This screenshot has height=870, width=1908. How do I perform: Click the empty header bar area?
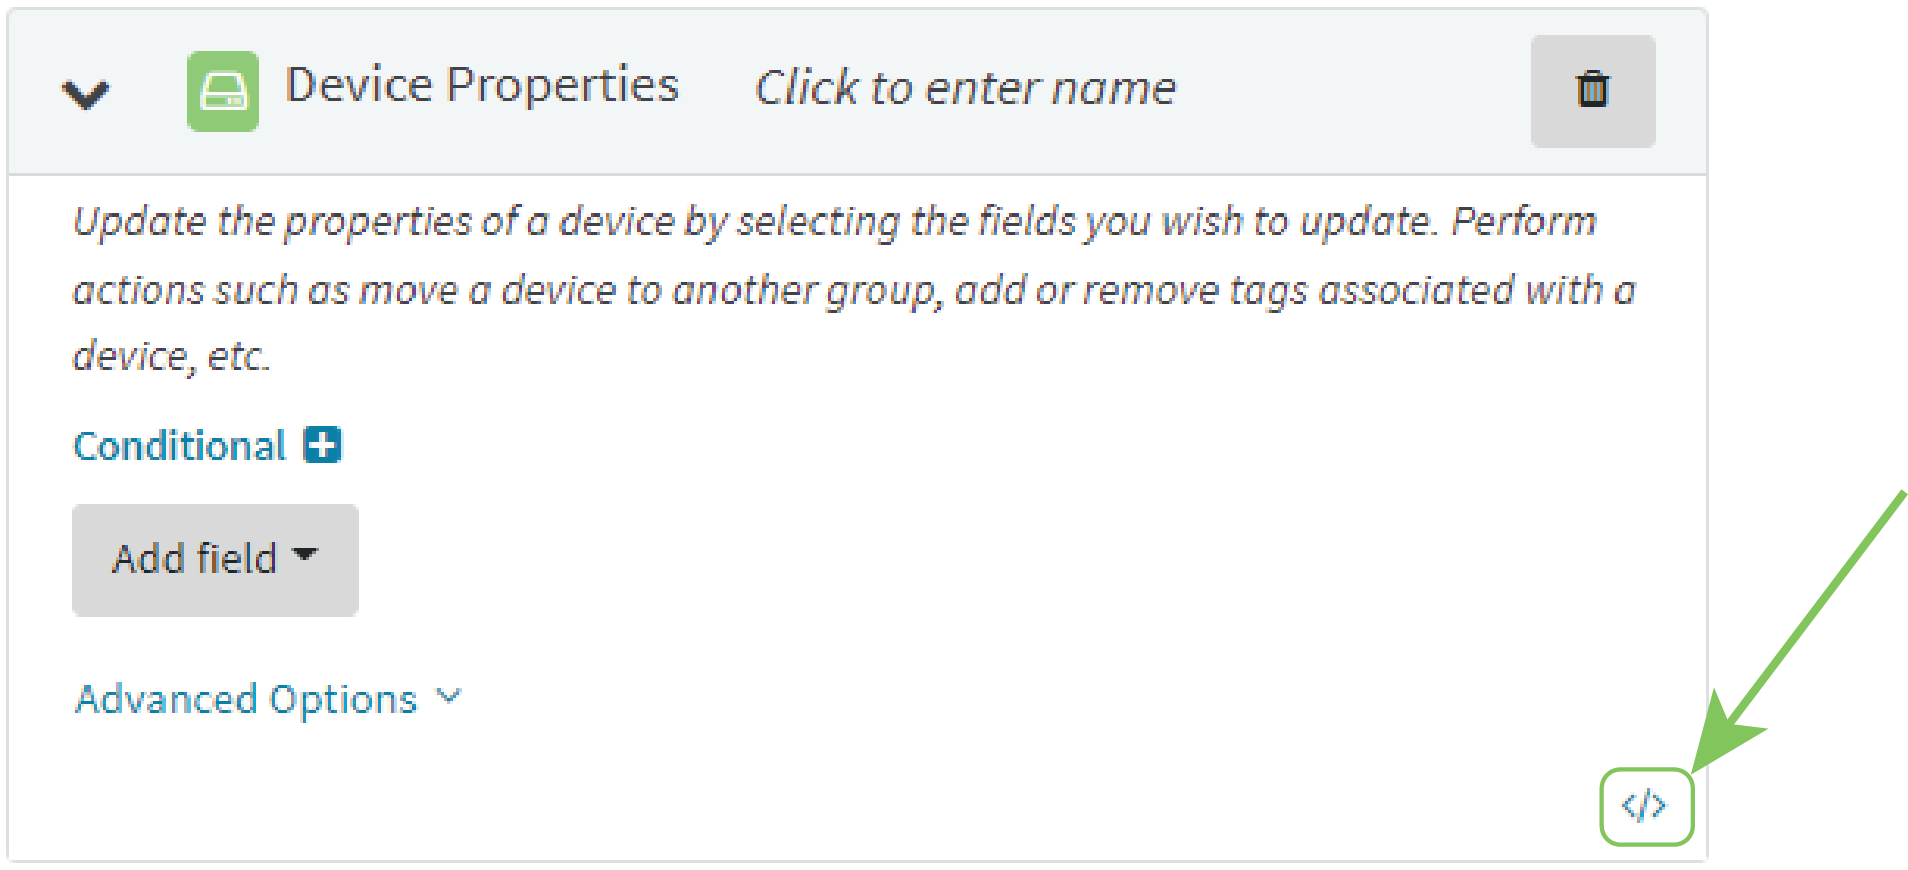pyautogui.click(x=1350, y=92)
